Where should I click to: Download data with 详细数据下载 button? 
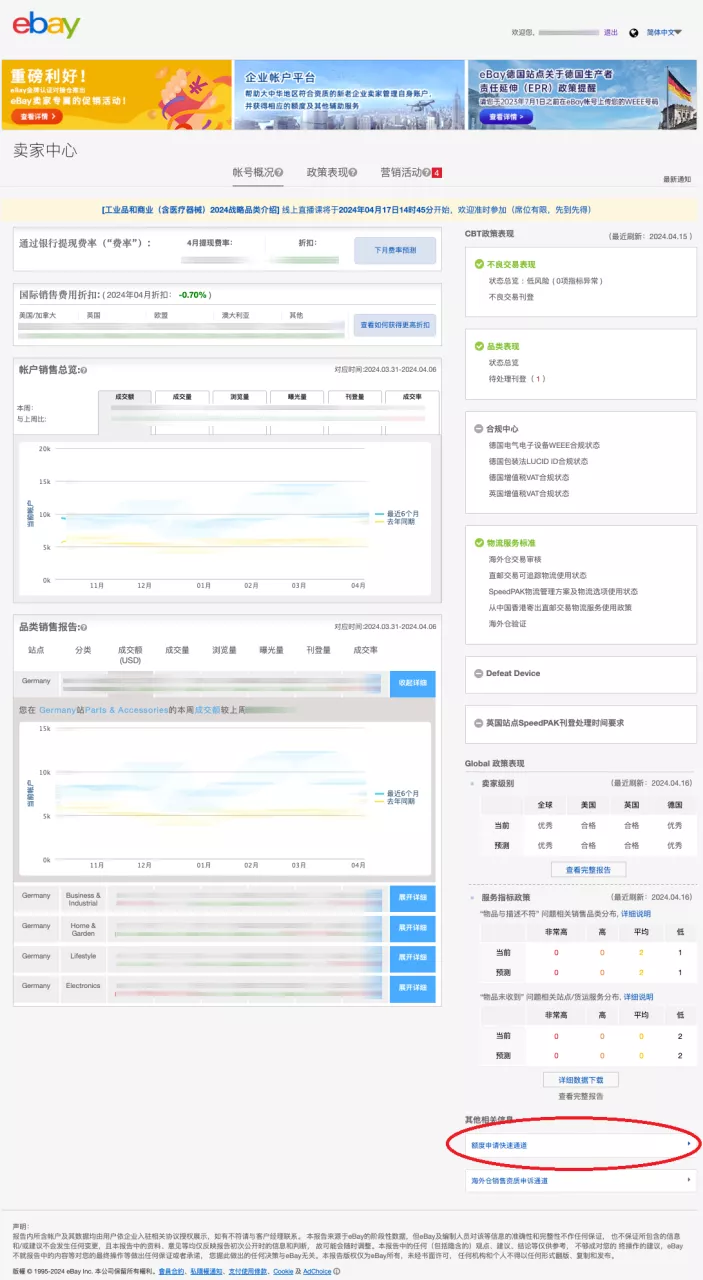(x=581, y=1080)
